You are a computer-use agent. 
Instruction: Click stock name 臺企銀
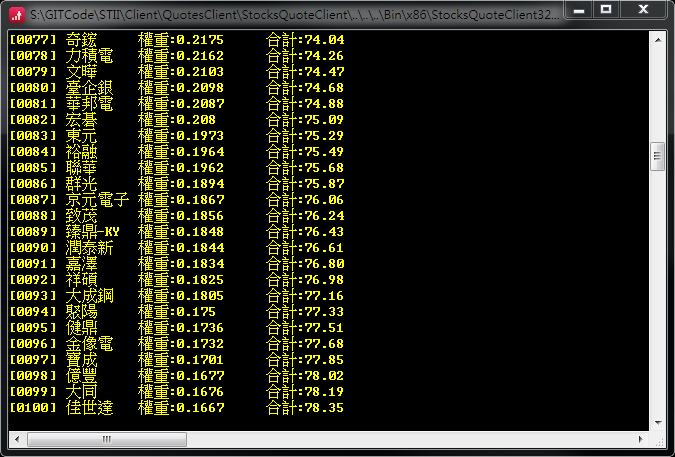pyautogui.click(x=89, y=88)
